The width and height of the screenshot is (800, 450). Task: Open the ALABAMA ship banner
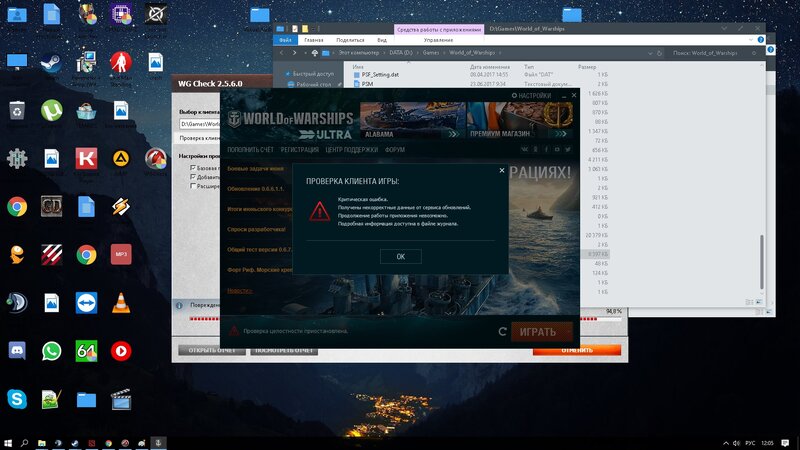pyautogui.click(x=413, y=120)
